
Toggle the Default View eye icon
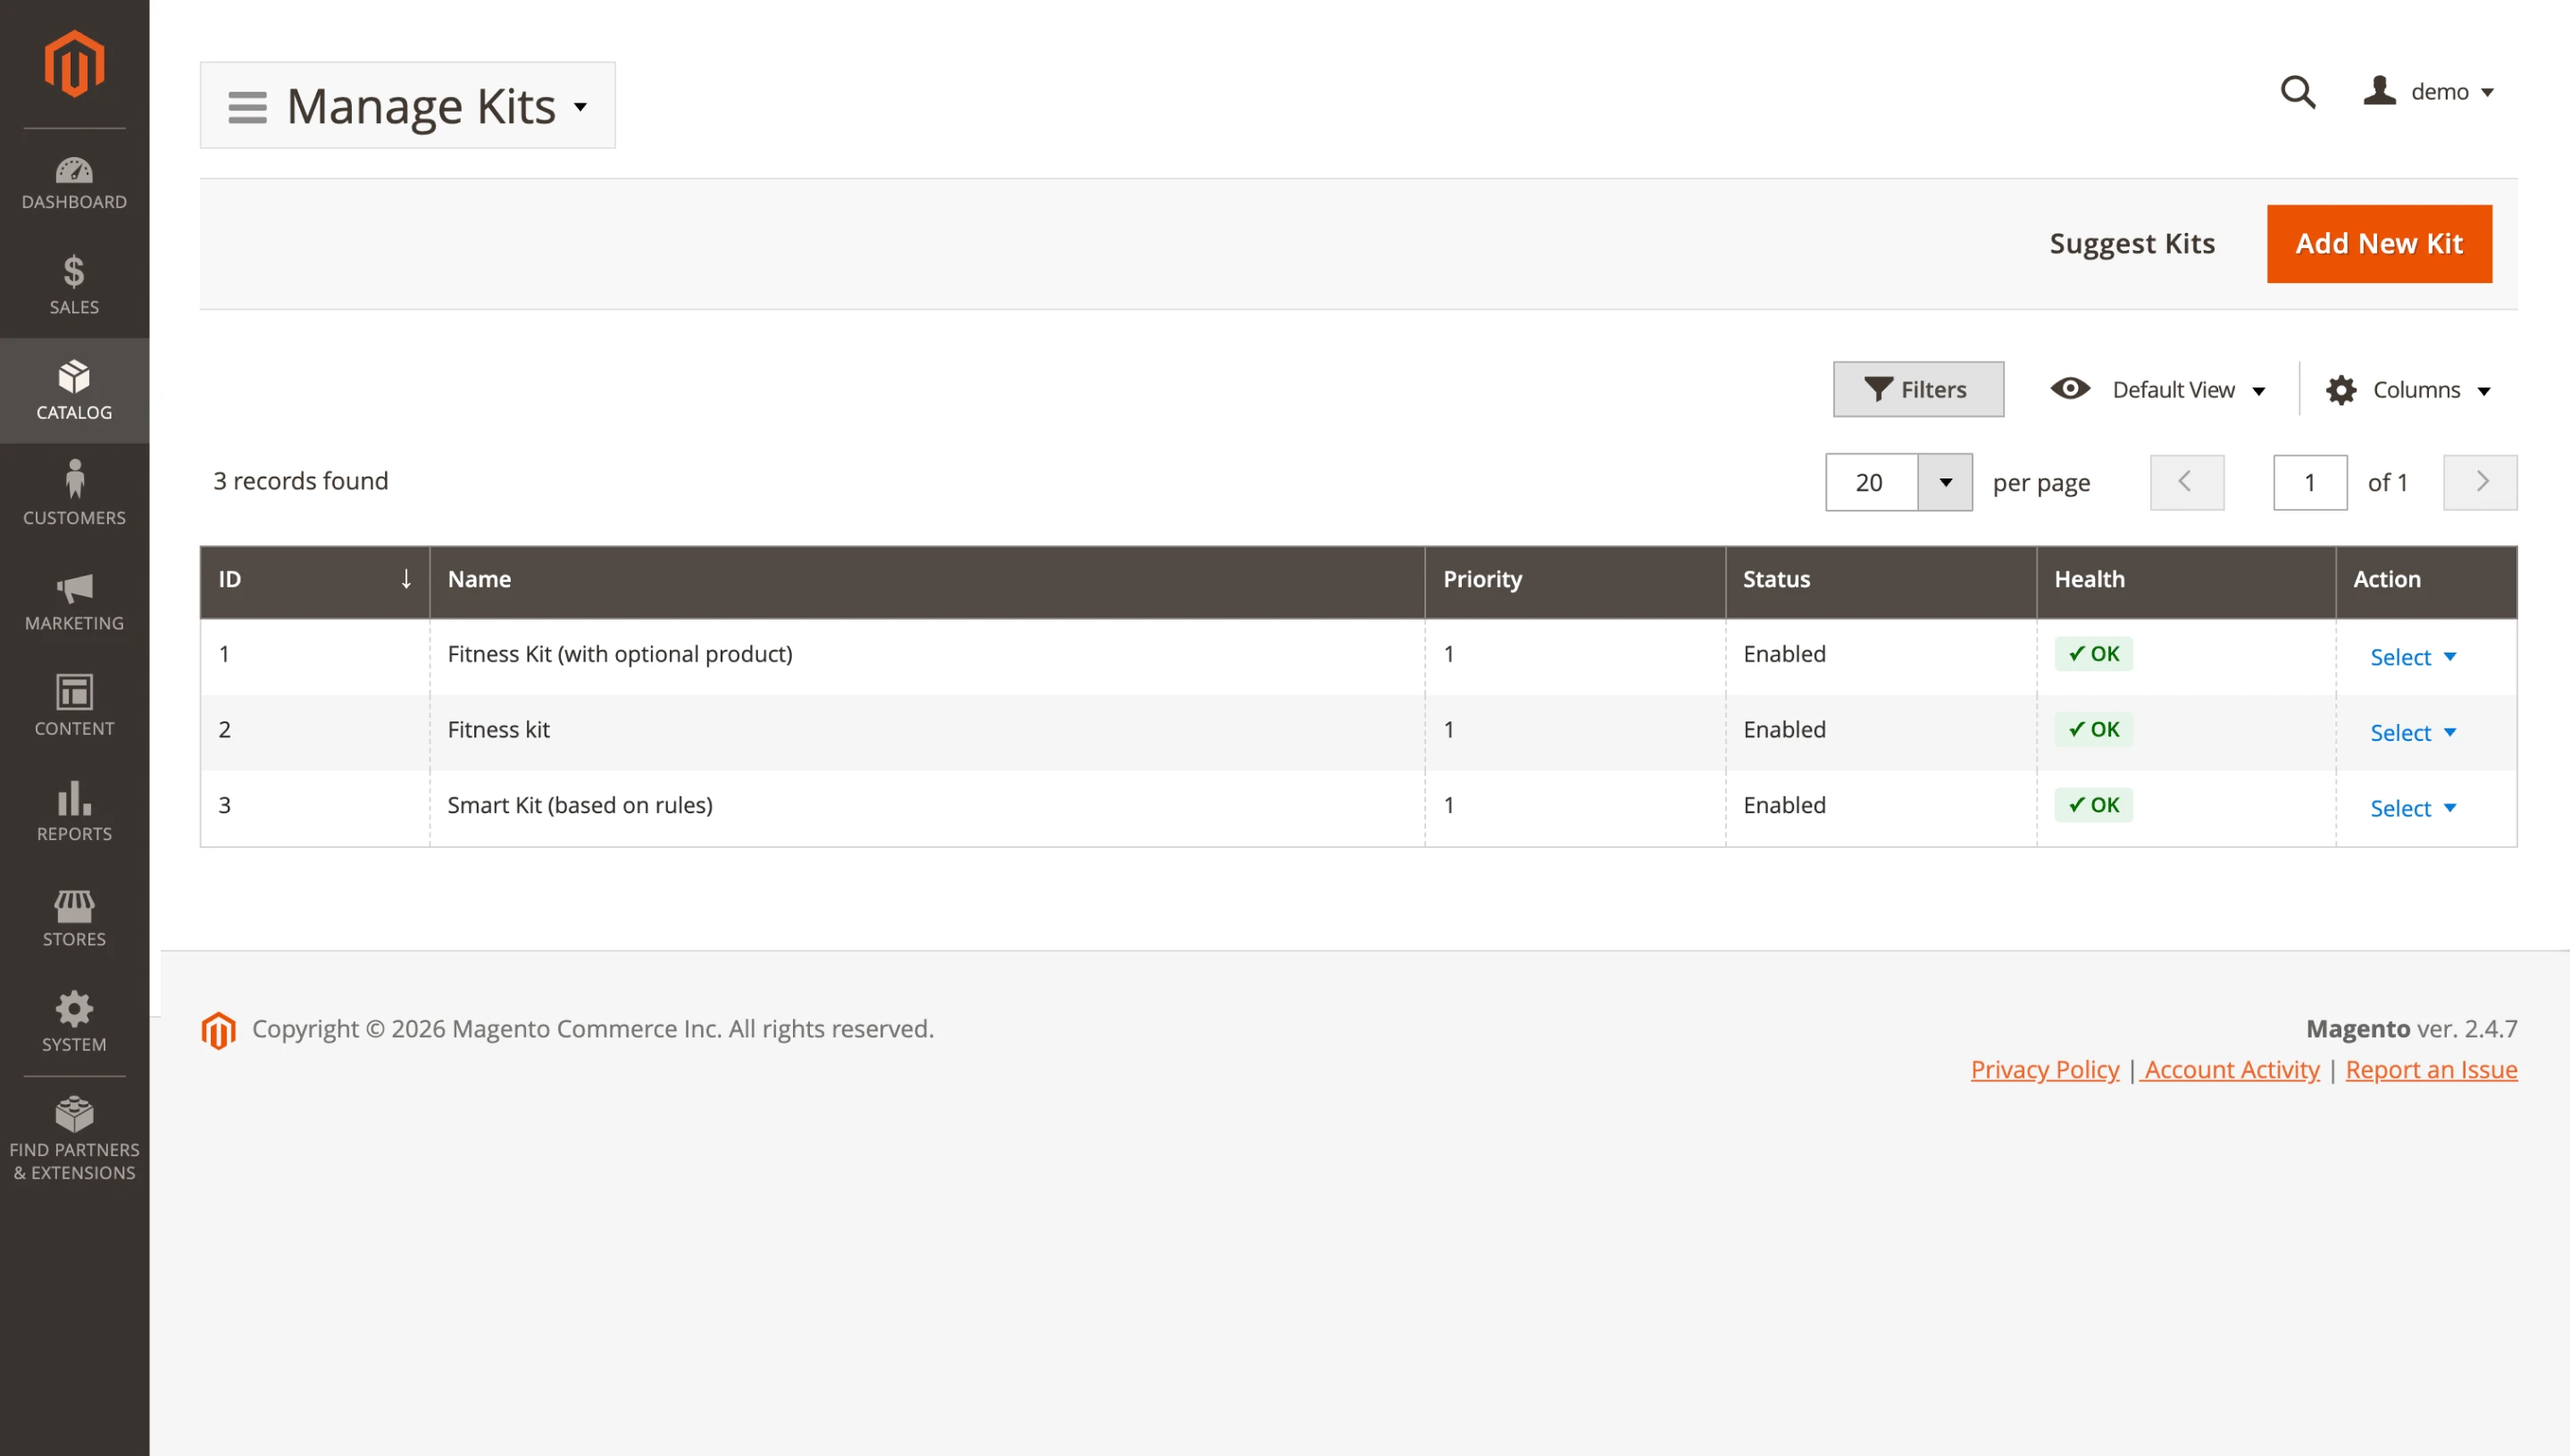2070,389
